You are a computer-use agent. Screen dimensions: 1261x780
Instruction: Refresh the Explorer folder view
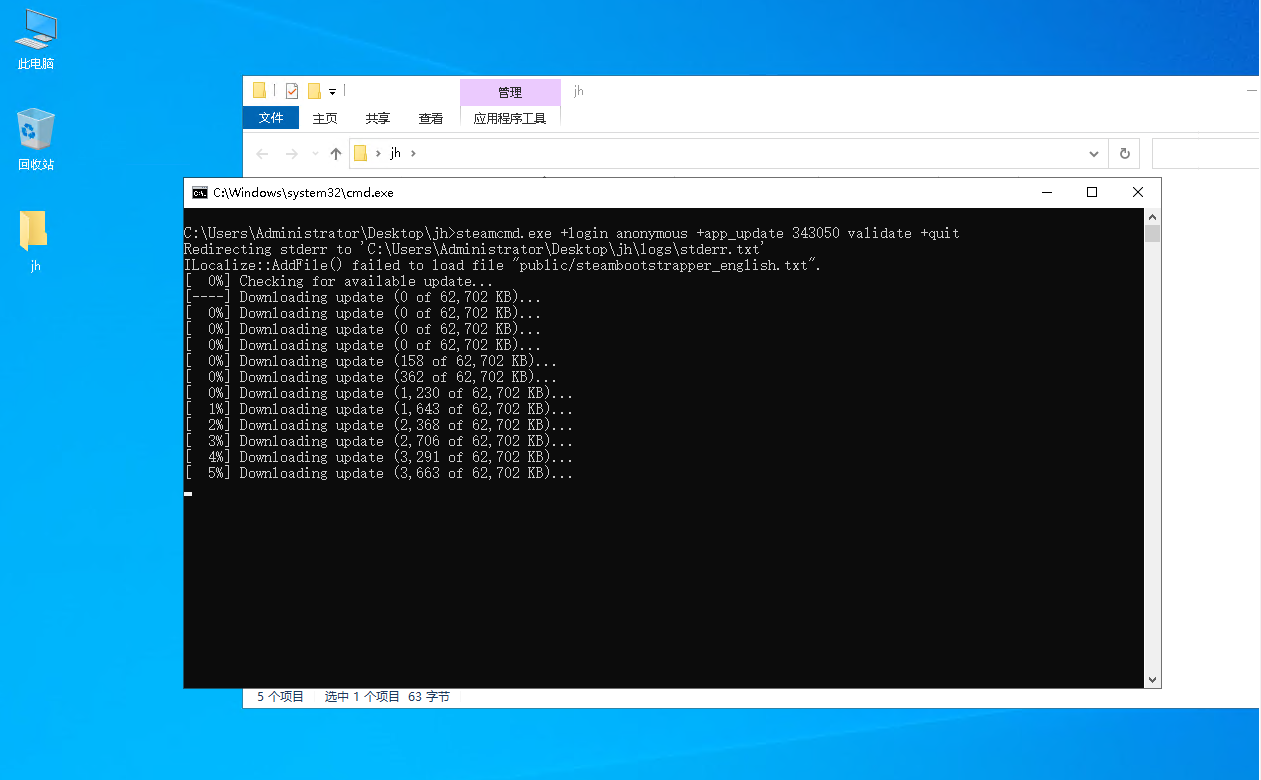(x=1124, y=154)
